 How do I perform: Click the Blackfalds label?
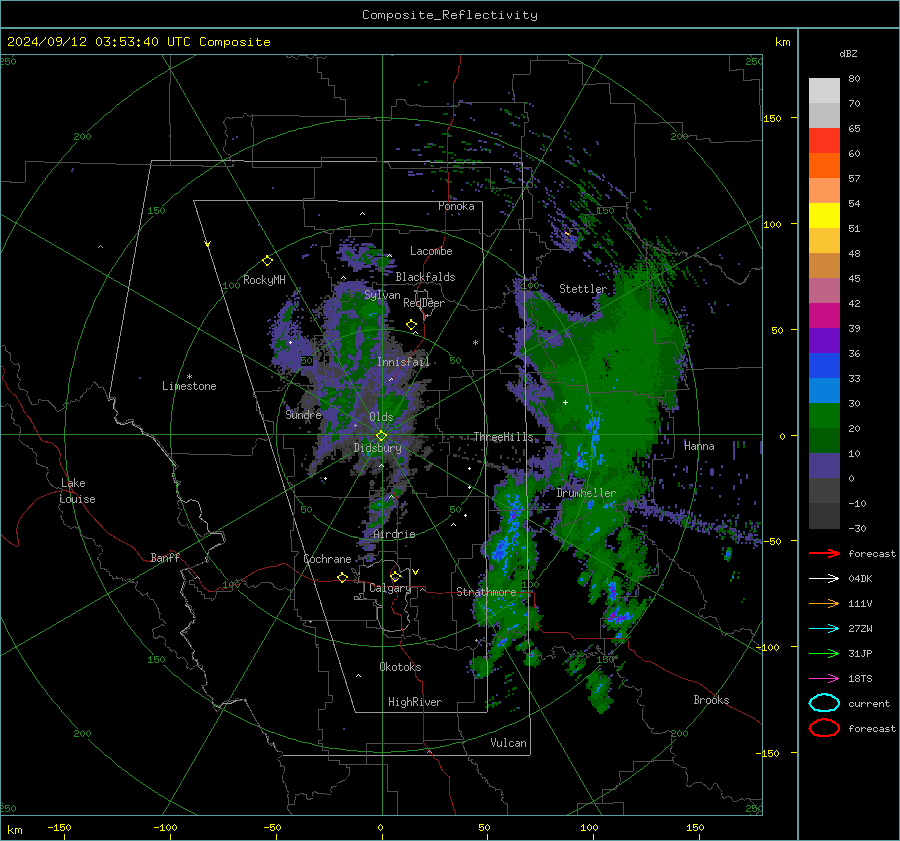[425, 277]
